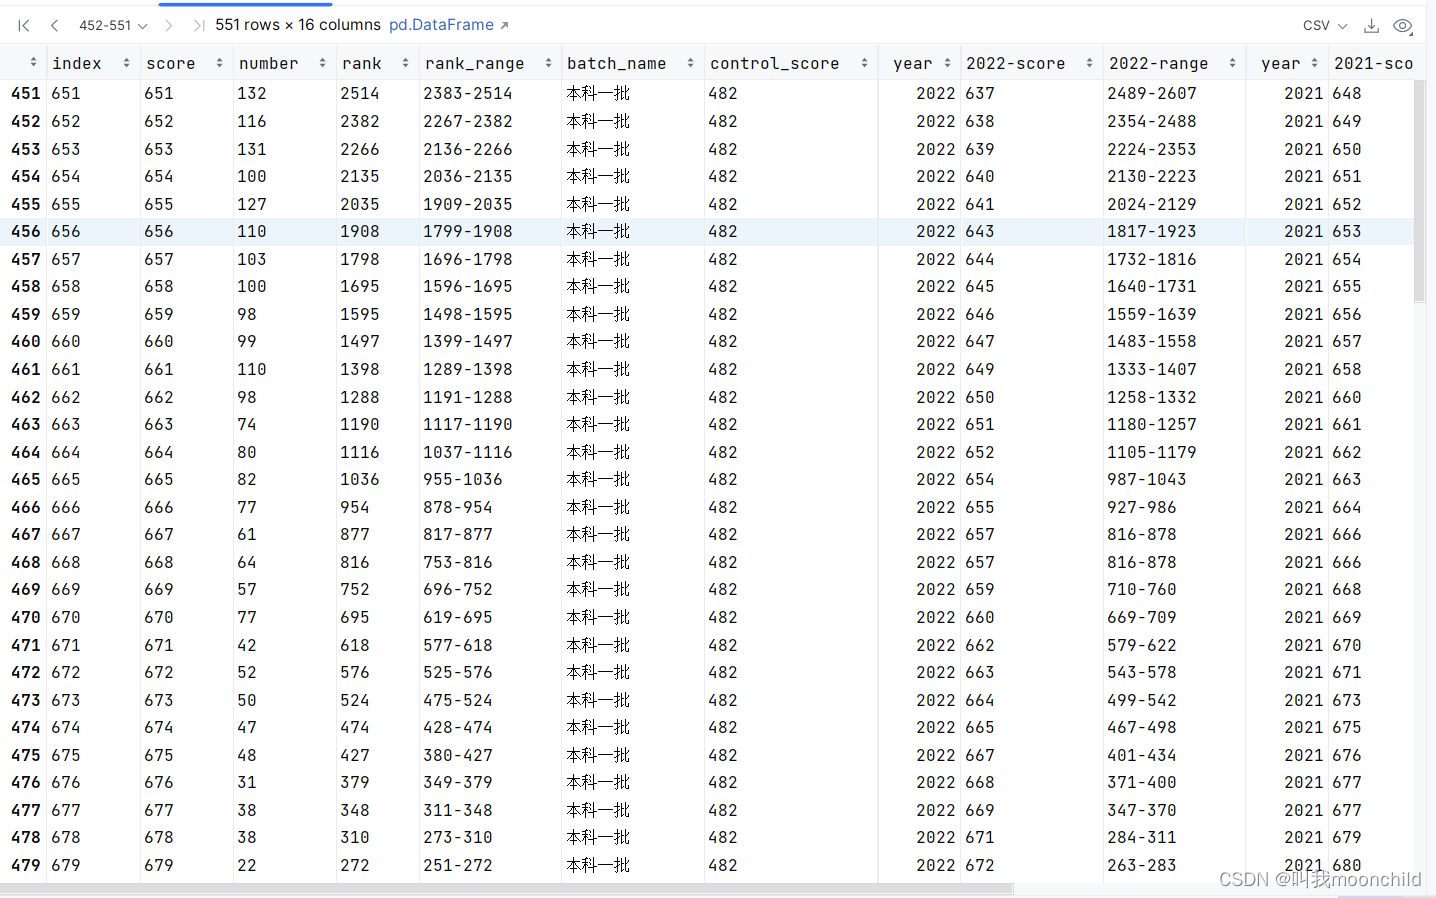Open the CSV format dropdown
Screen dimensions: 1436x898
(x=1325, y=25)
